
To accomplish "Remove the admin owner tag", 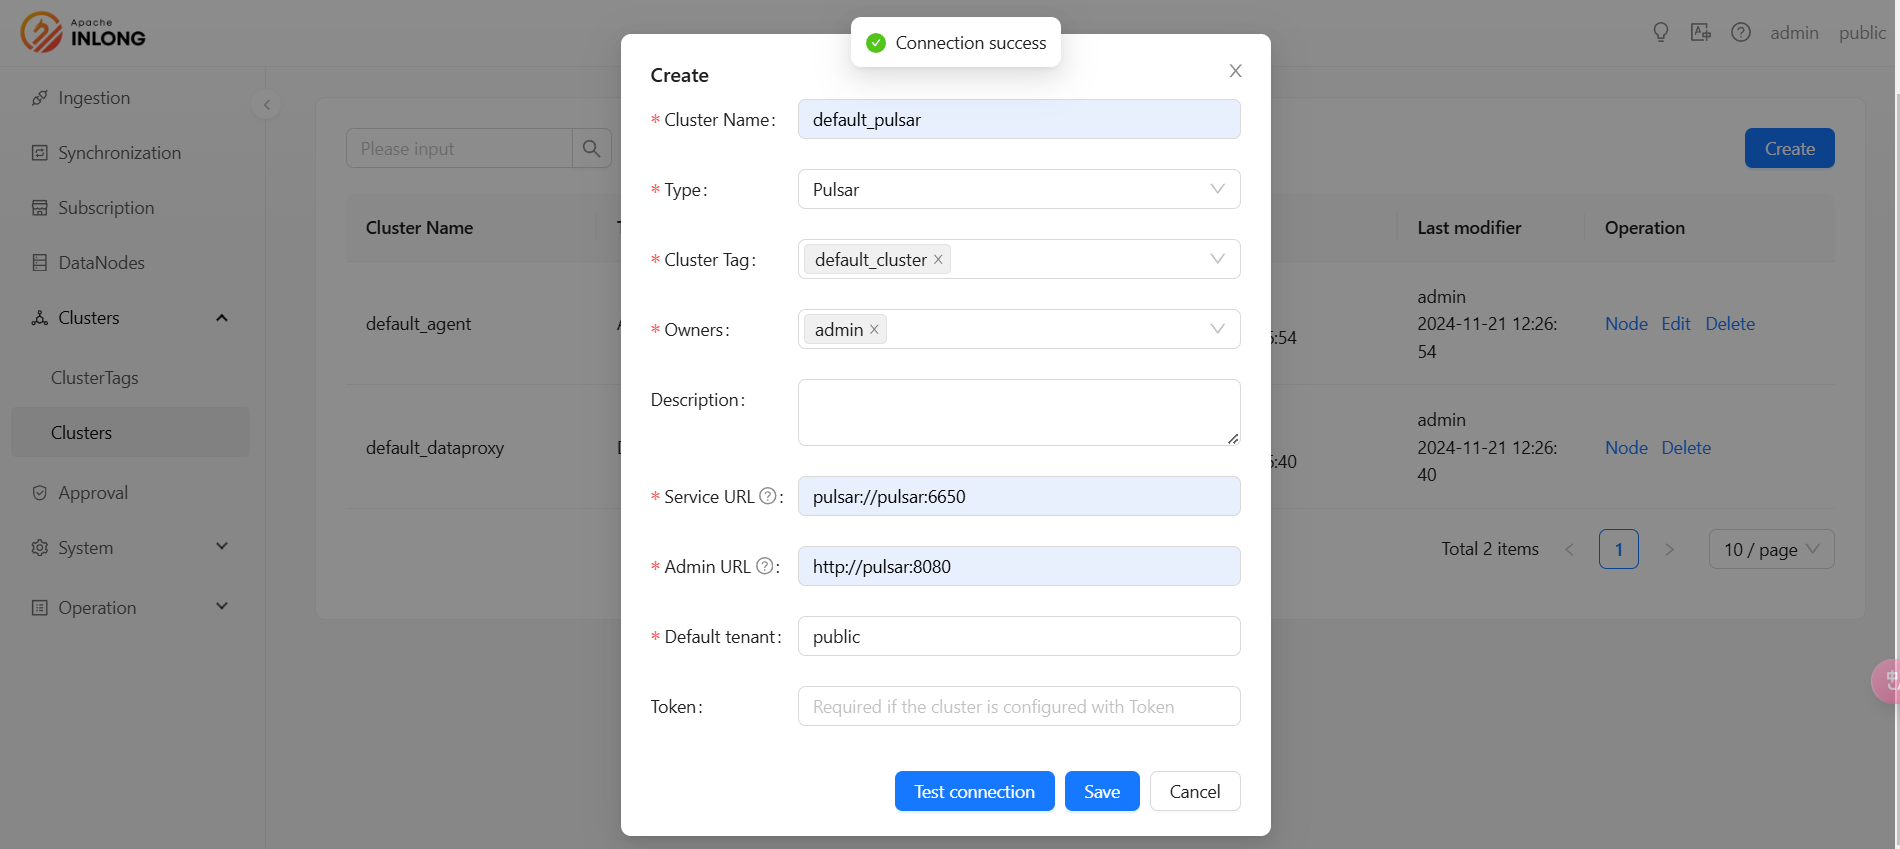I will click(874, 330).
